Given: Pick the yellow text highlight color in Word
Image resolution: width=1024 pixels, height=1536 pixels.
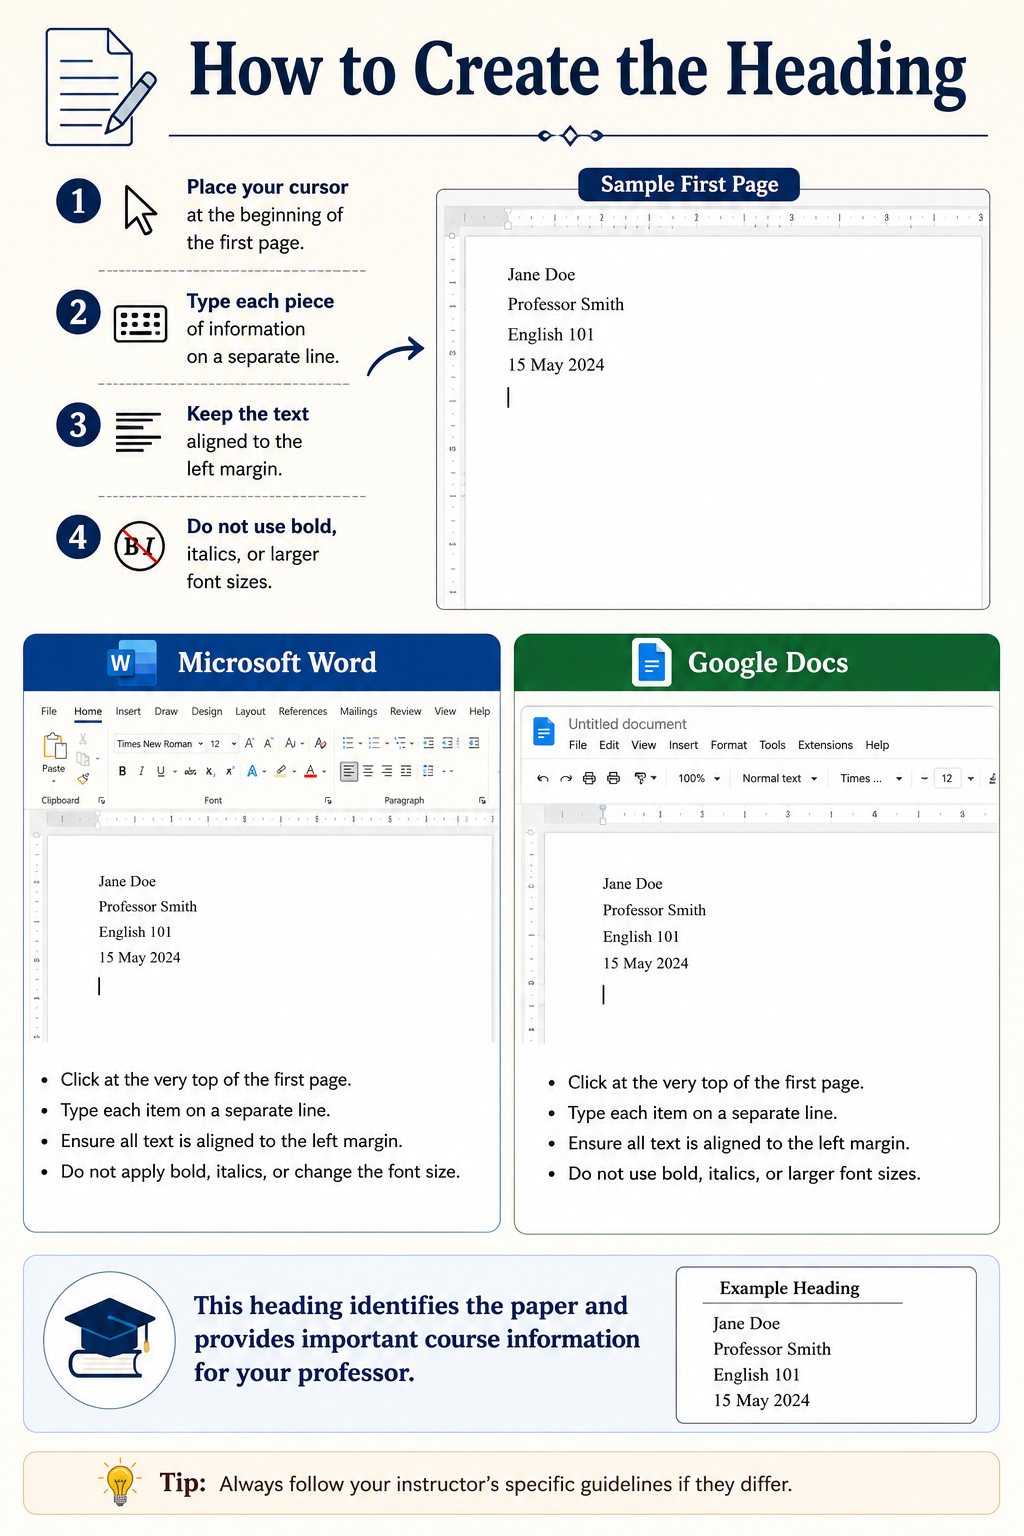Looking at the screenshot, I should coord(281,771).
